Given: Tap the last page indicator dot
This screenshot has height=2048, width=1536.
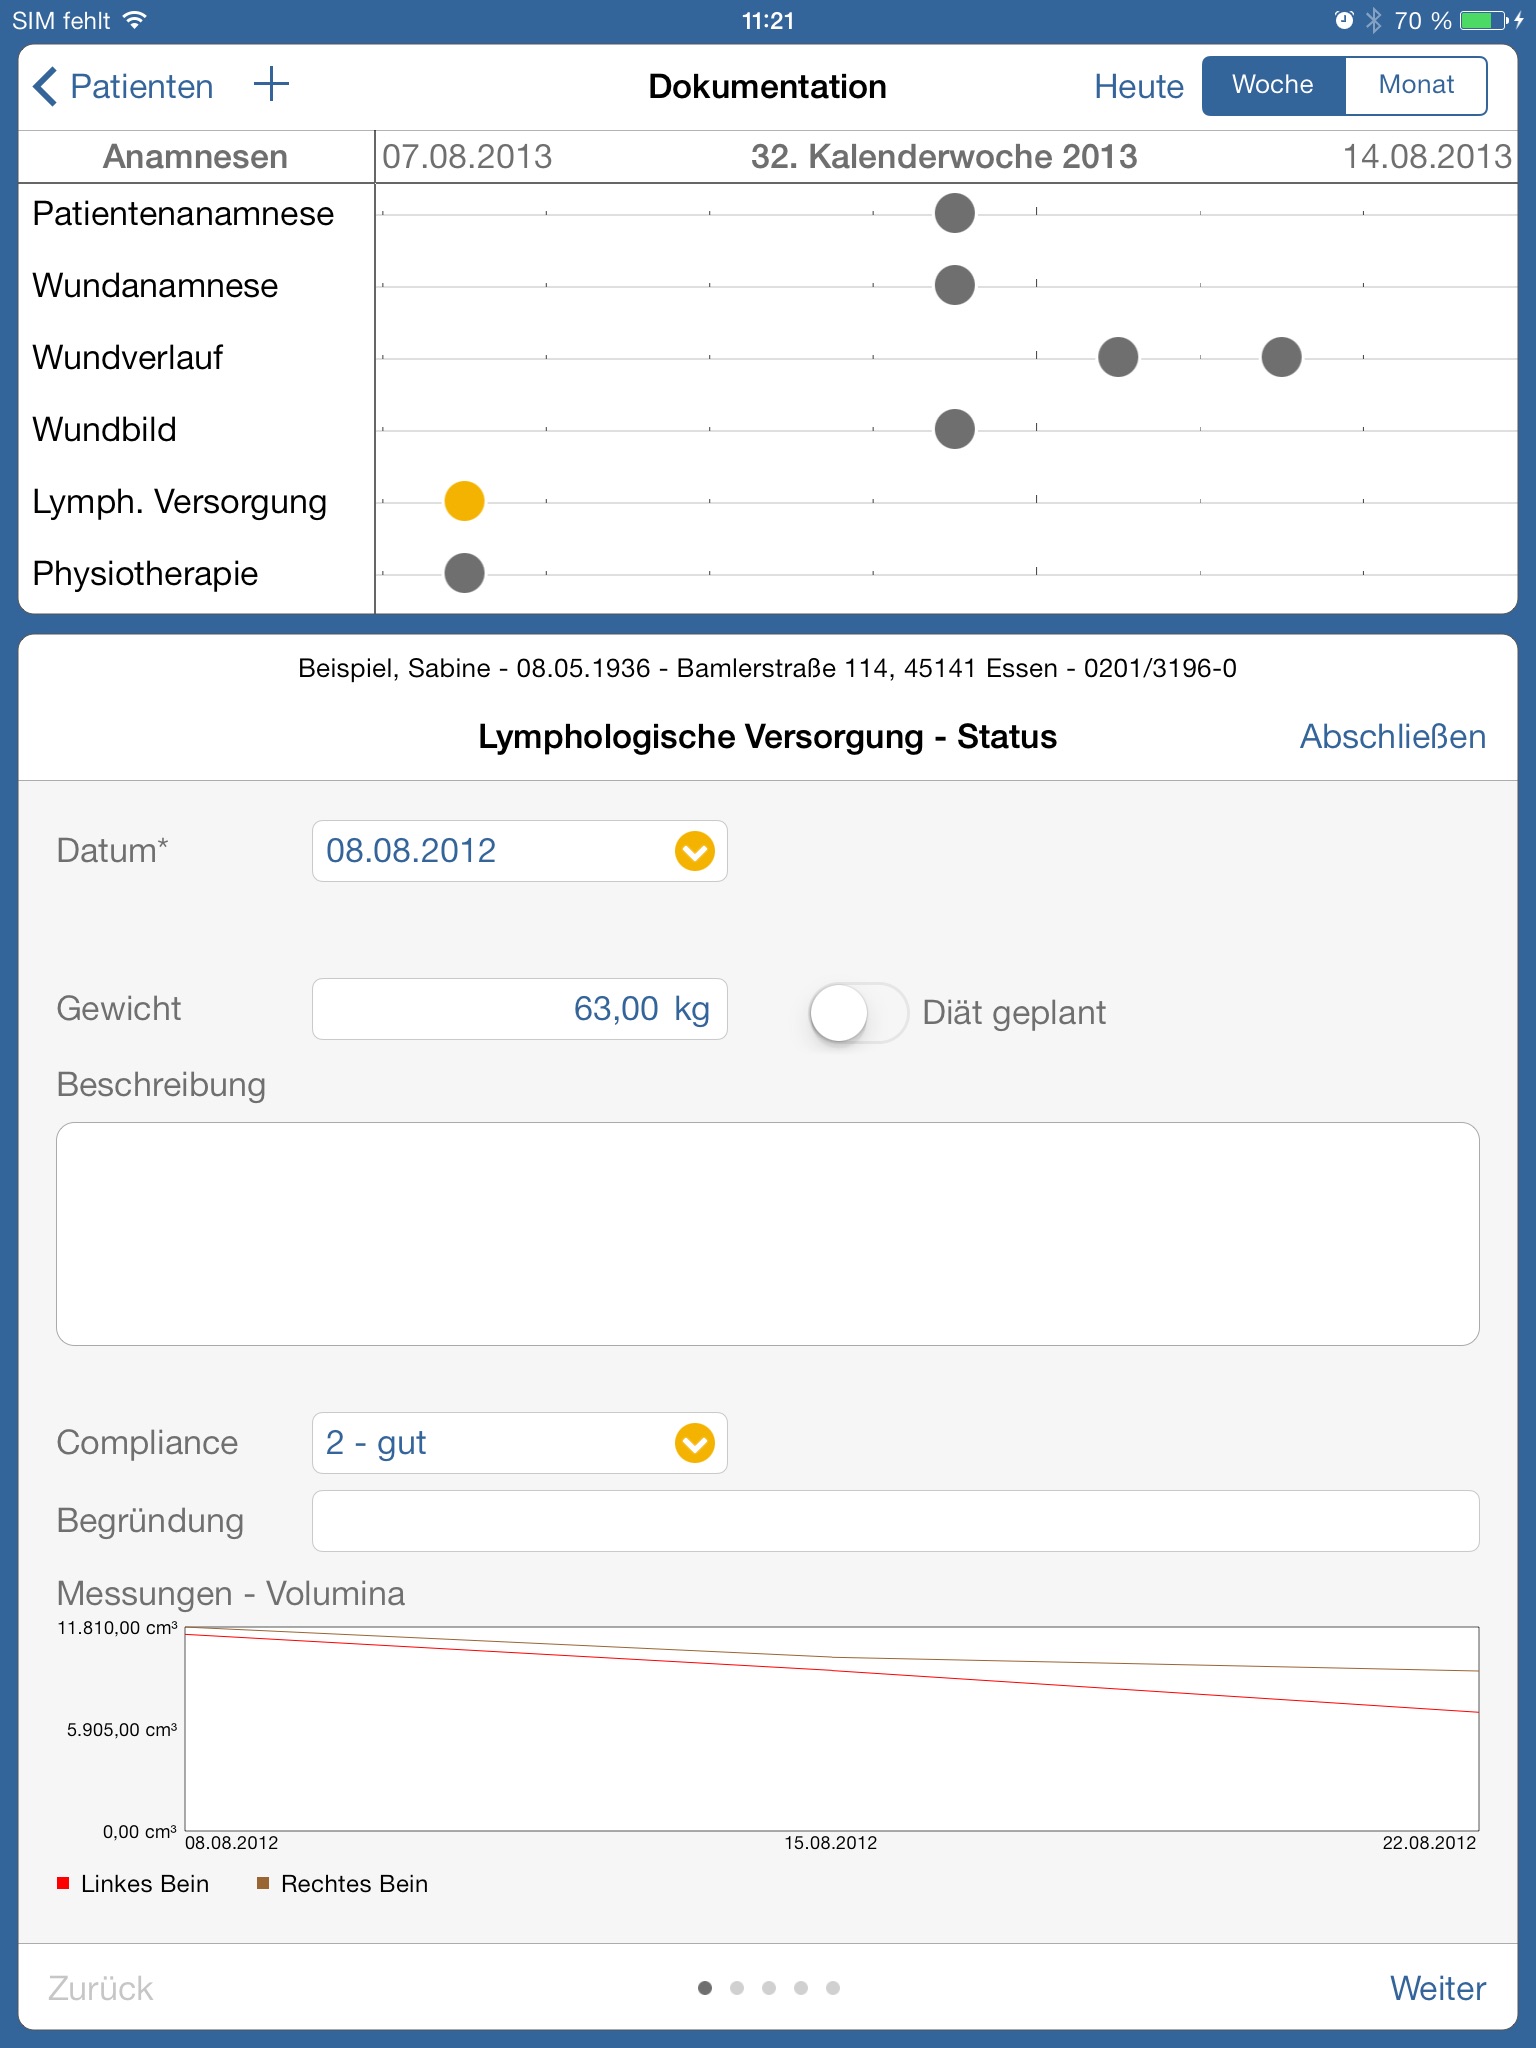Looking at the screenshot, I should 833,1988.
